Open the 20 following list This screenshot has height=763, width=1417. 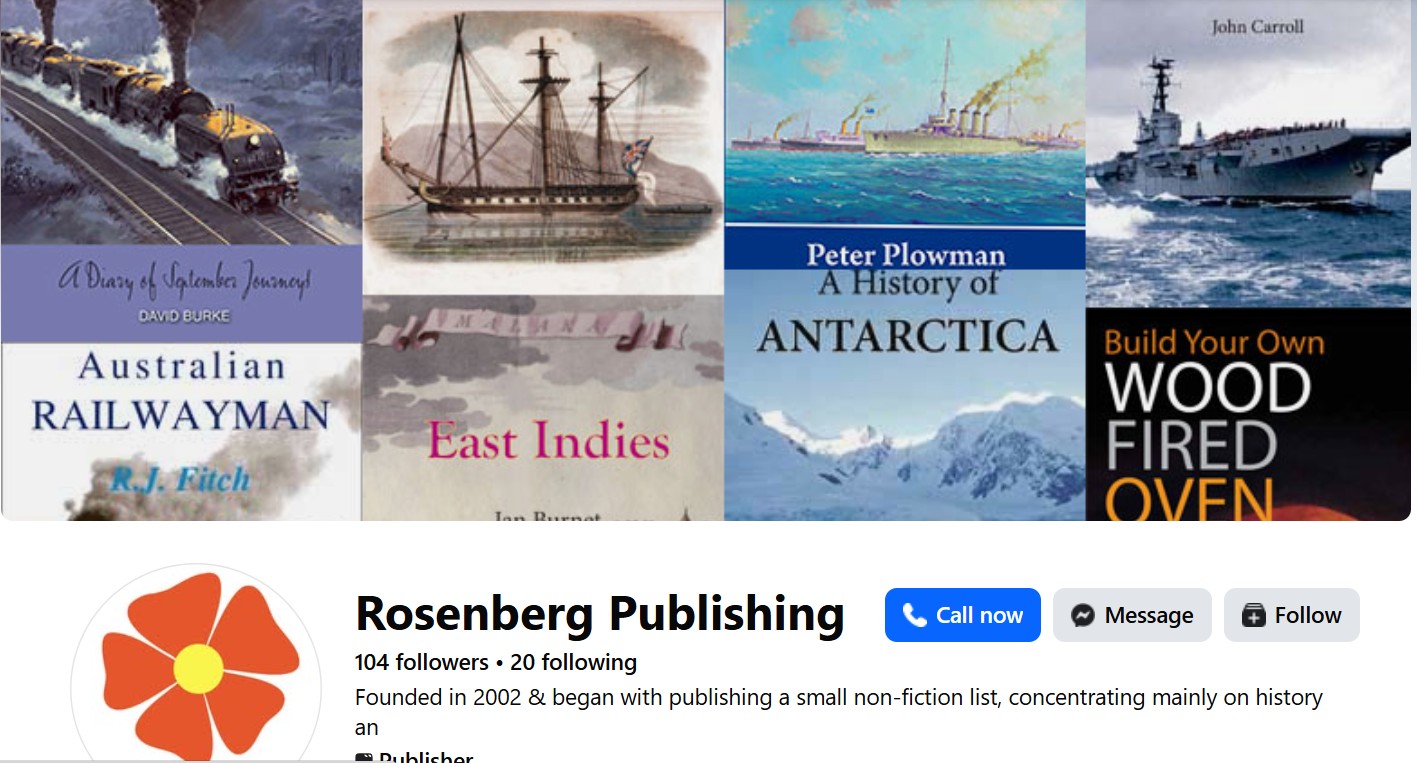573,662
